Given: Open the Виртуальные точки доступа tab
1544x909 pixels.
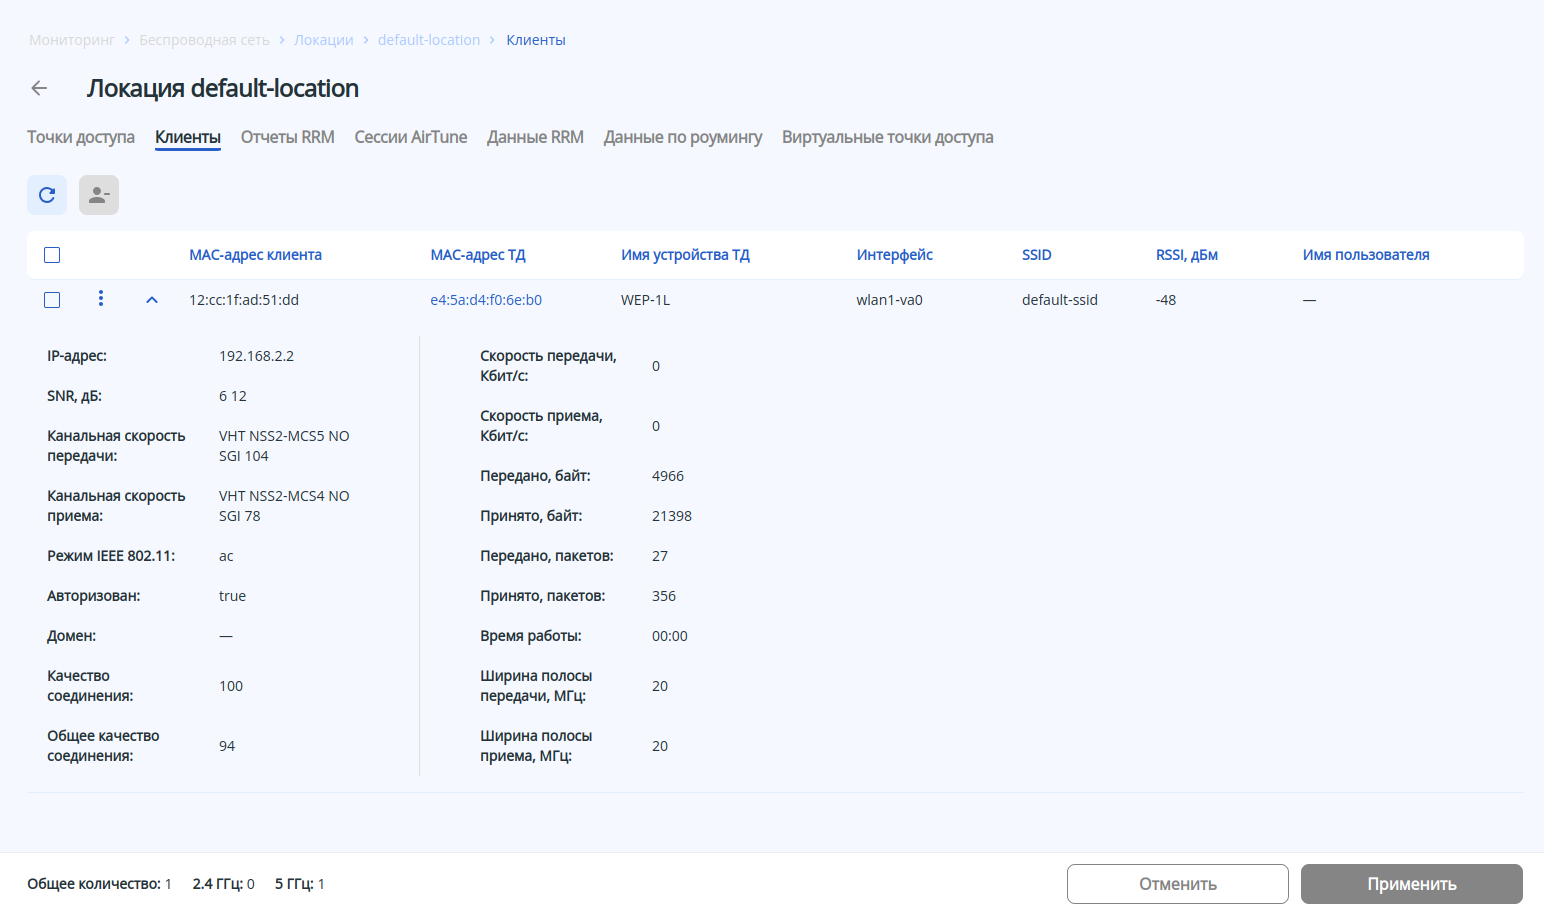Looking at the screenshot, I should 887,137.
